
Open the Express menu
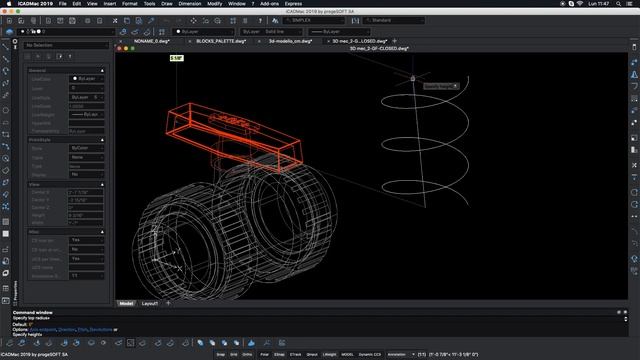click(293, 4)
